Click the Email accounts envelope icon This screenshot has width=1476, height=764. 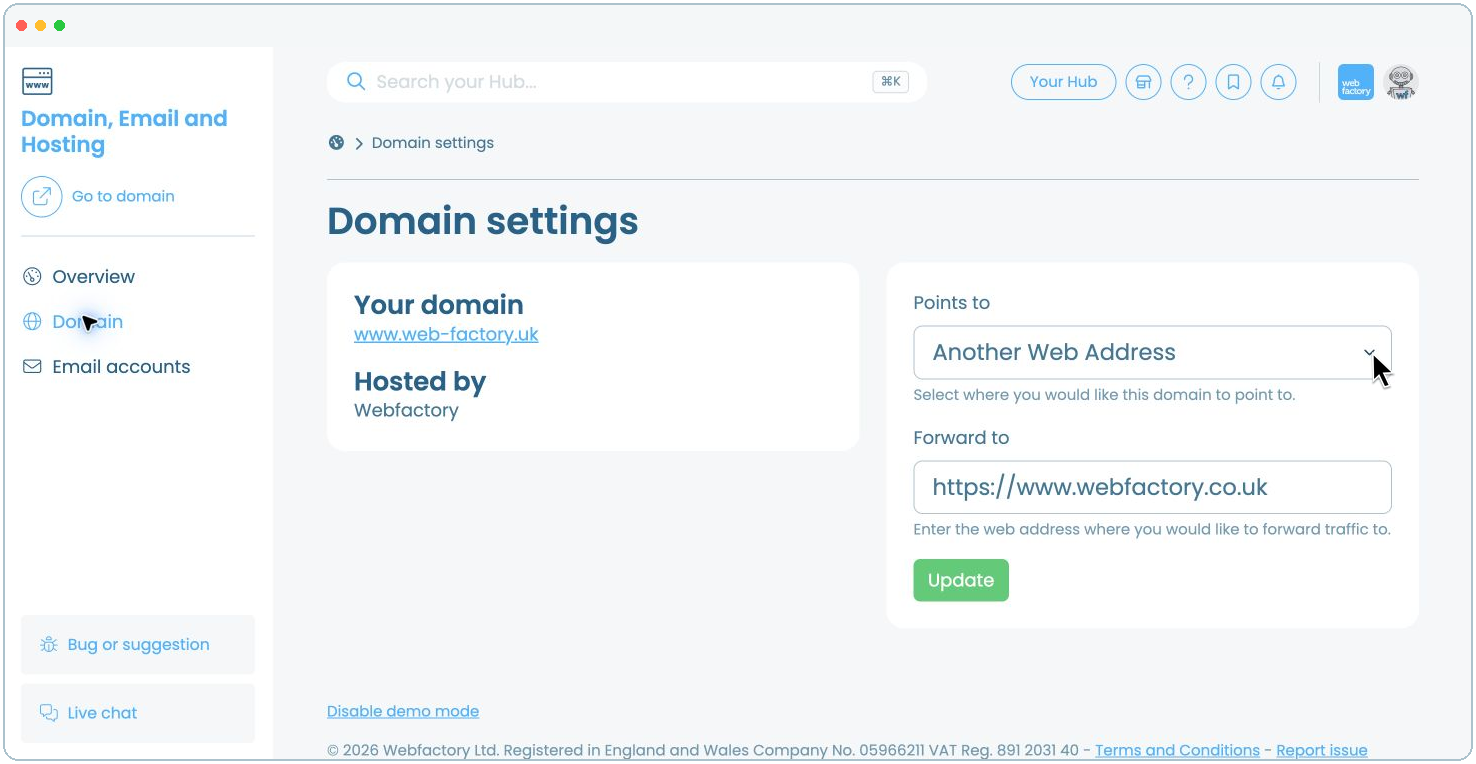pos(32,367)
